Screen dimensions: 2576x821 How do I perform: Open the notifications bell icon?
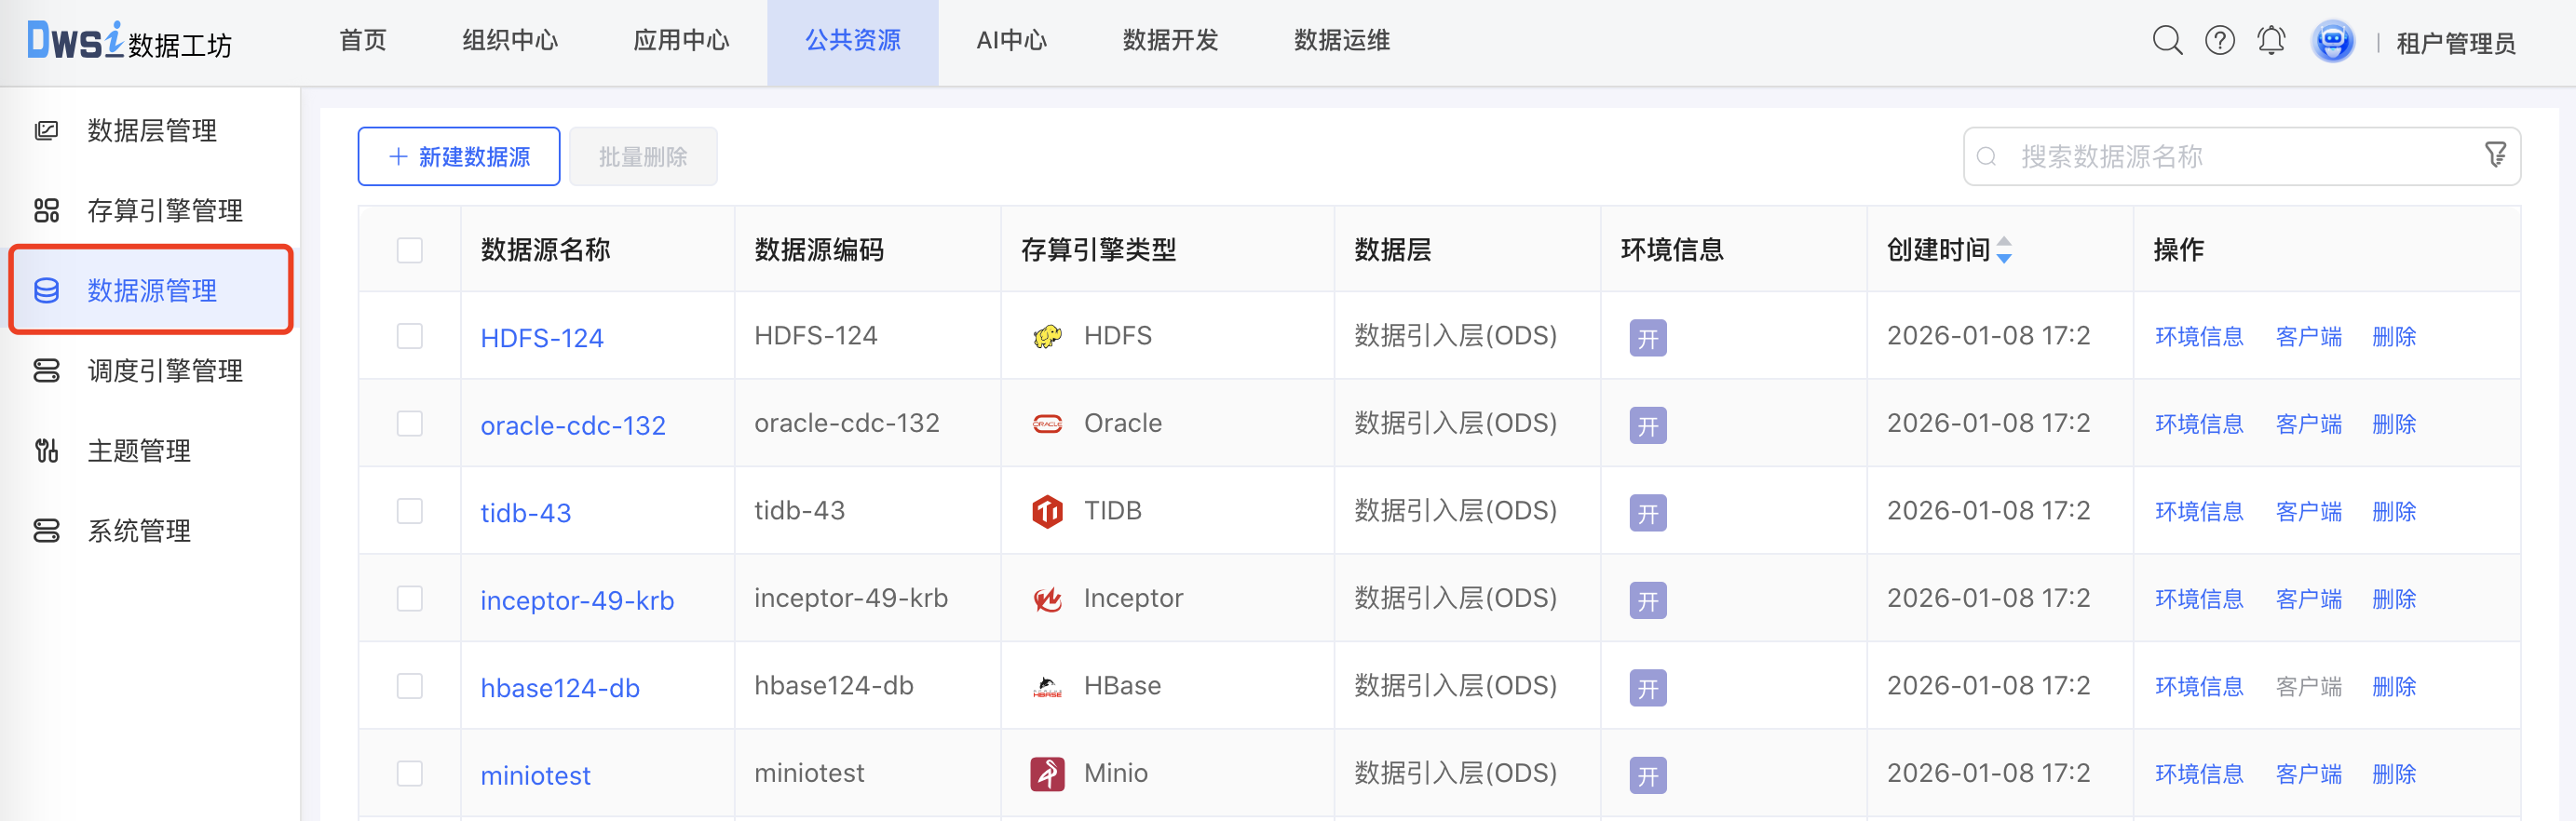pyautogui.click(x=2271, y=41)
